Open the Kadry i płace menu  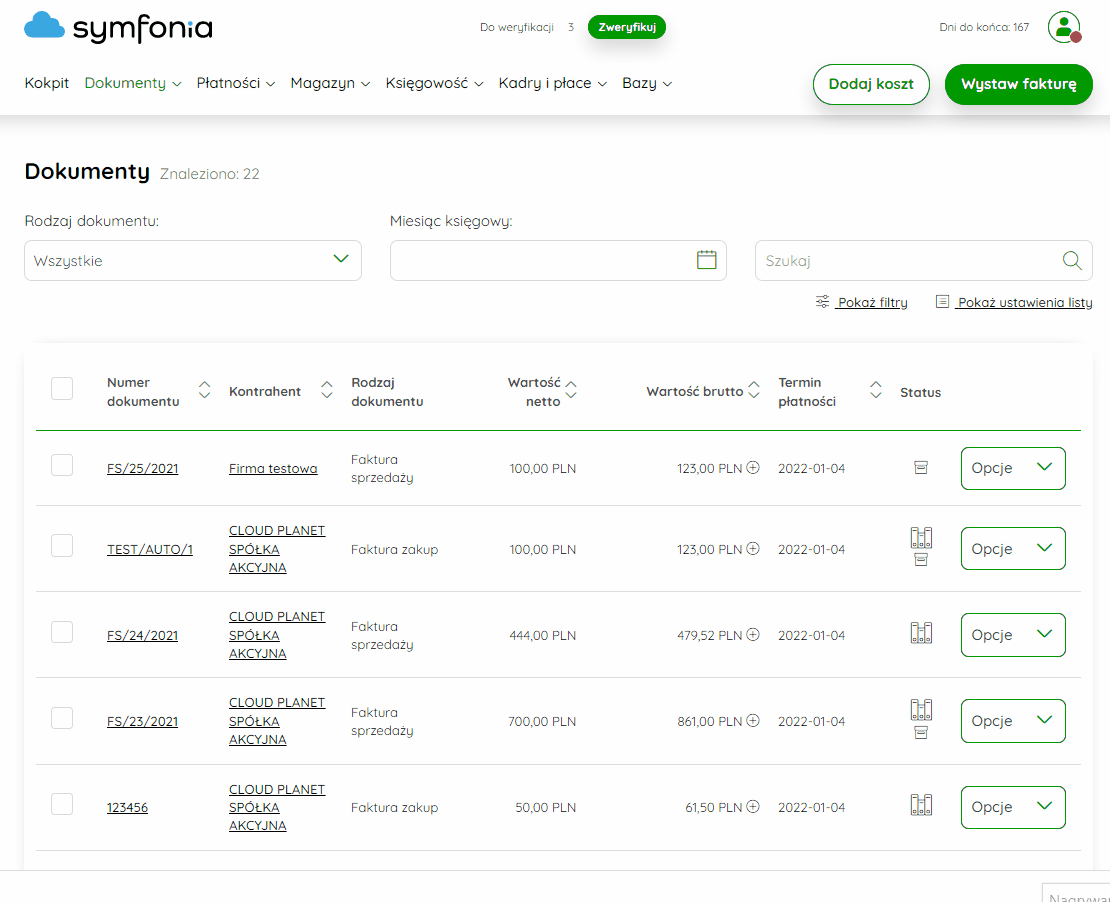click(552, 84)
